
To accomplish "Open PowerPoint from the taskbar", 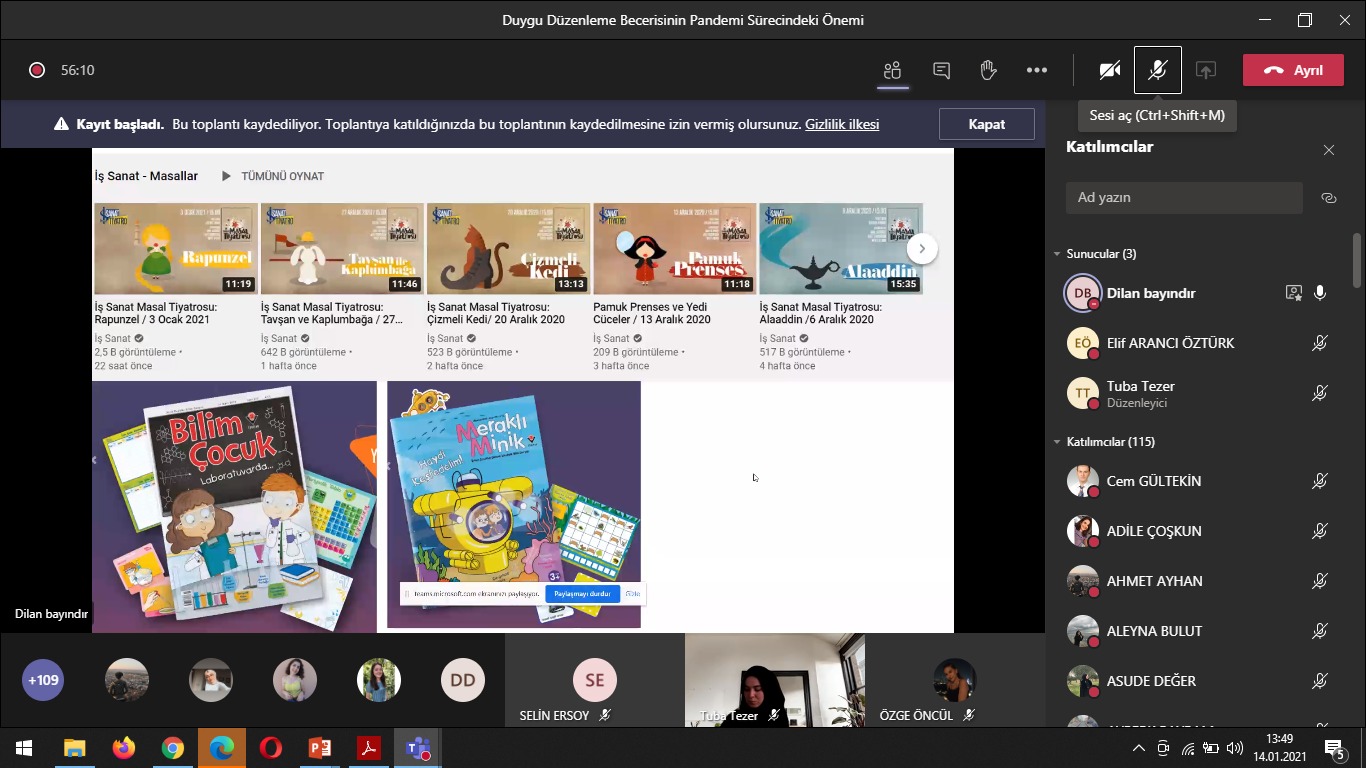I will click(319, 748).
